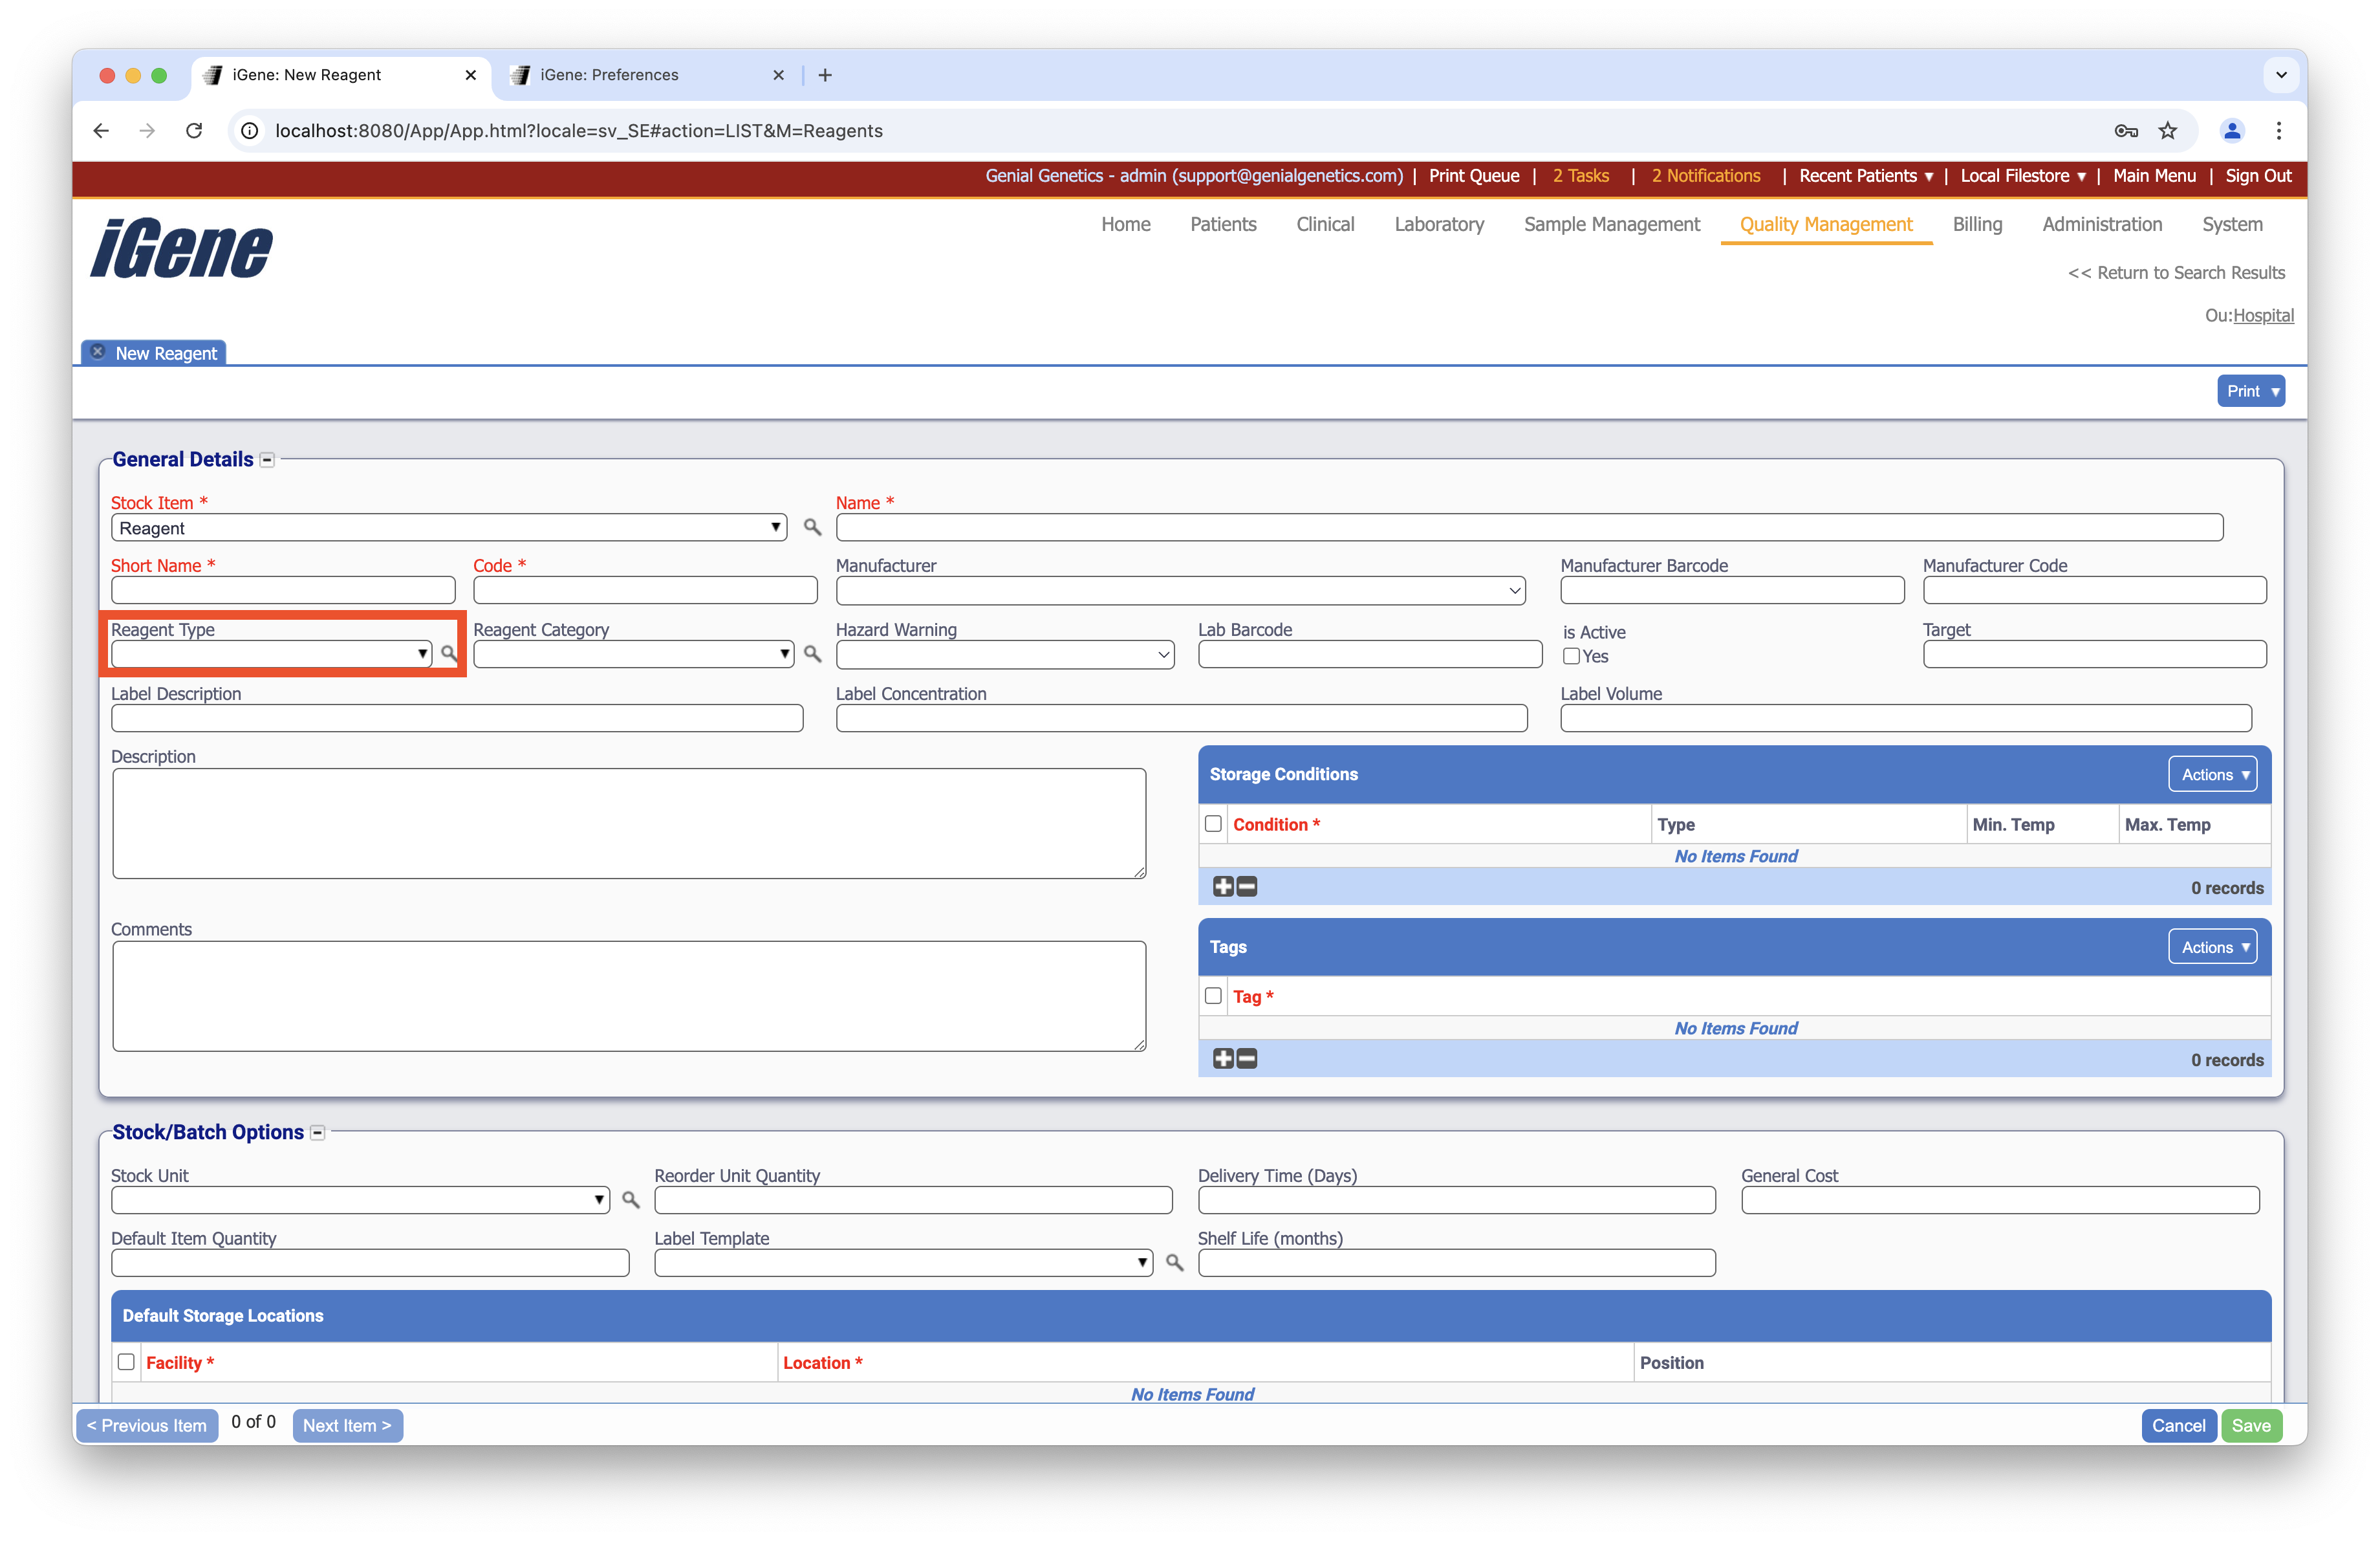The height and width of the screenshot is (1541, 2380).
Task: Expand the Hazard Warning dropdown
Action: 1004,655
